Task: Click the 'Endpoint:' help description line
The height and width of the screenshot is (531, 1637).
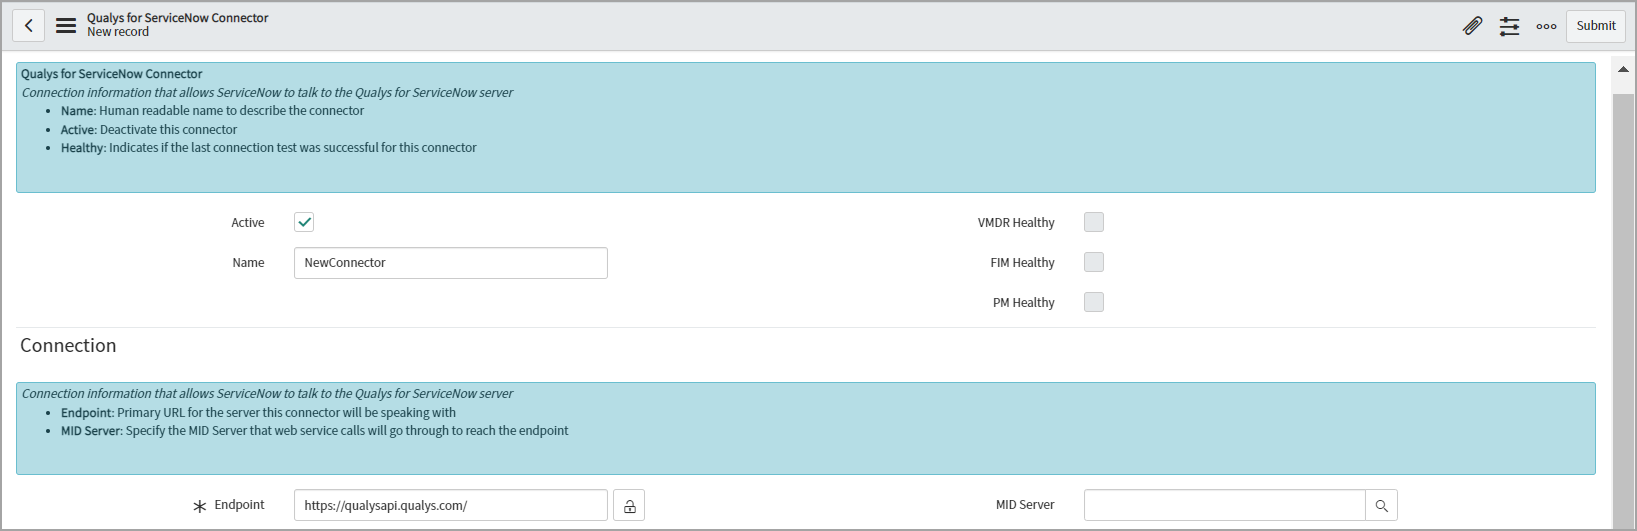Action: pyautogui.click(x=258, y=413)
